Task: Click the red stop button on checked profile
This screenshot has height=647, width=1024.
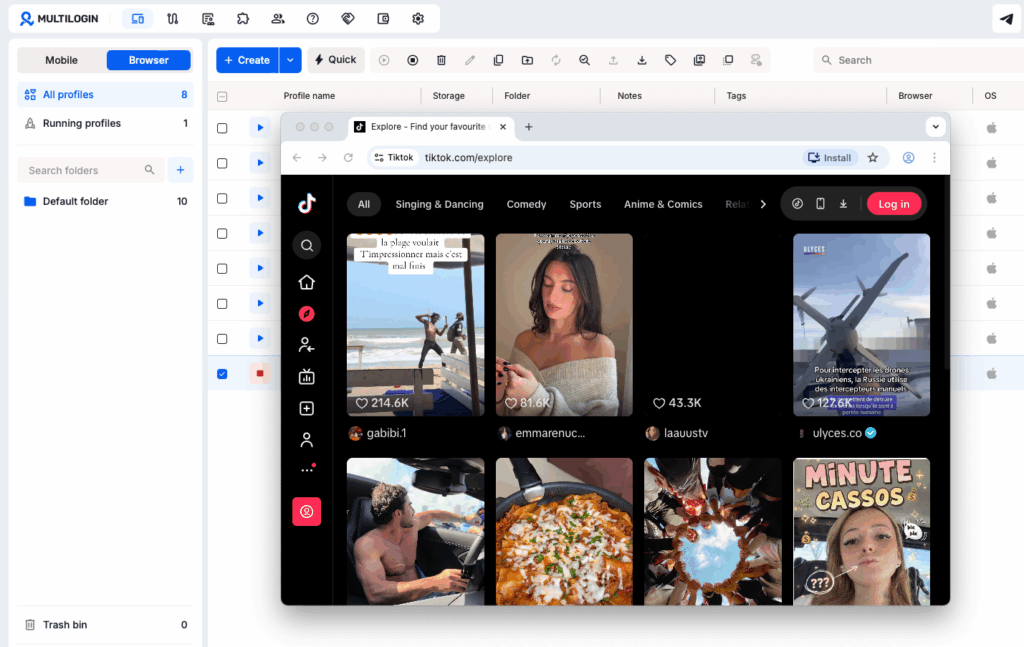Action: point(260,374)
